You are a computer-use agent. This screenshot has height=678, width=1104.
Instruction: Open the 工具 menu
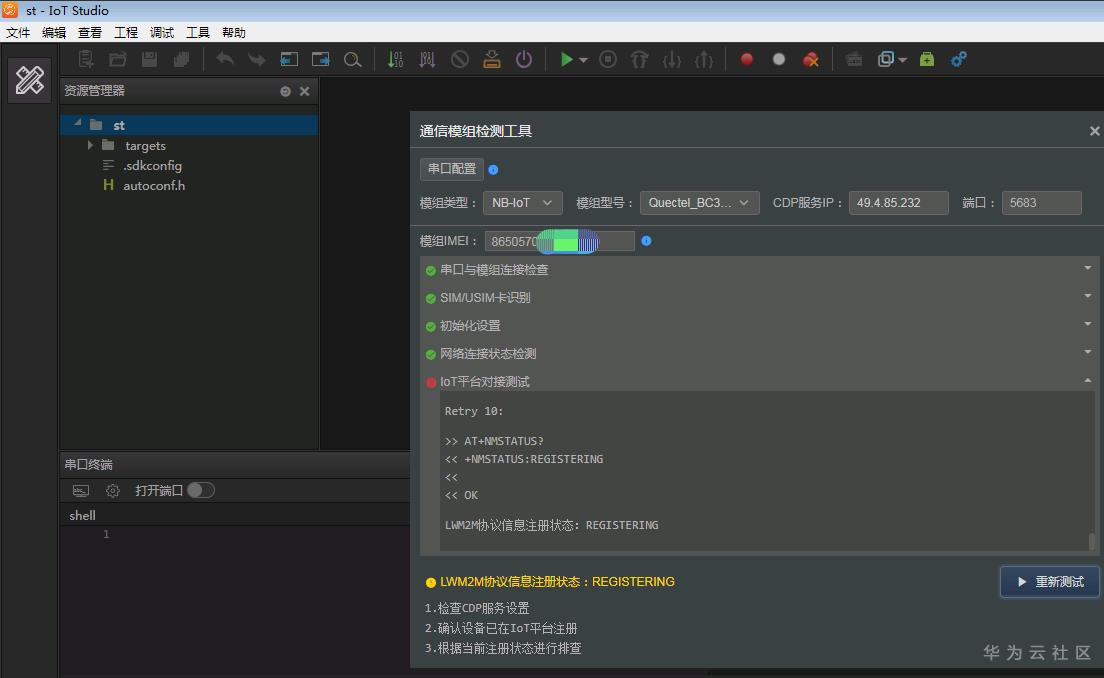pyautogui.click(x=197, y=32)
